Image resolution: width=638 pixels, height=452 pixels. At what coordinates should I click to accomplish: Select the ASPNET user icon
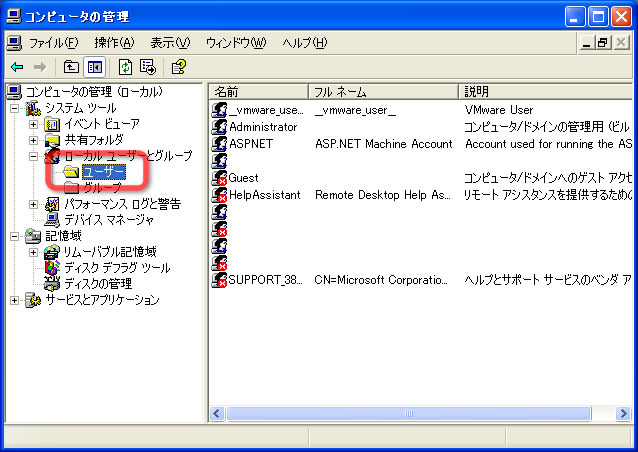coord(219,144)
